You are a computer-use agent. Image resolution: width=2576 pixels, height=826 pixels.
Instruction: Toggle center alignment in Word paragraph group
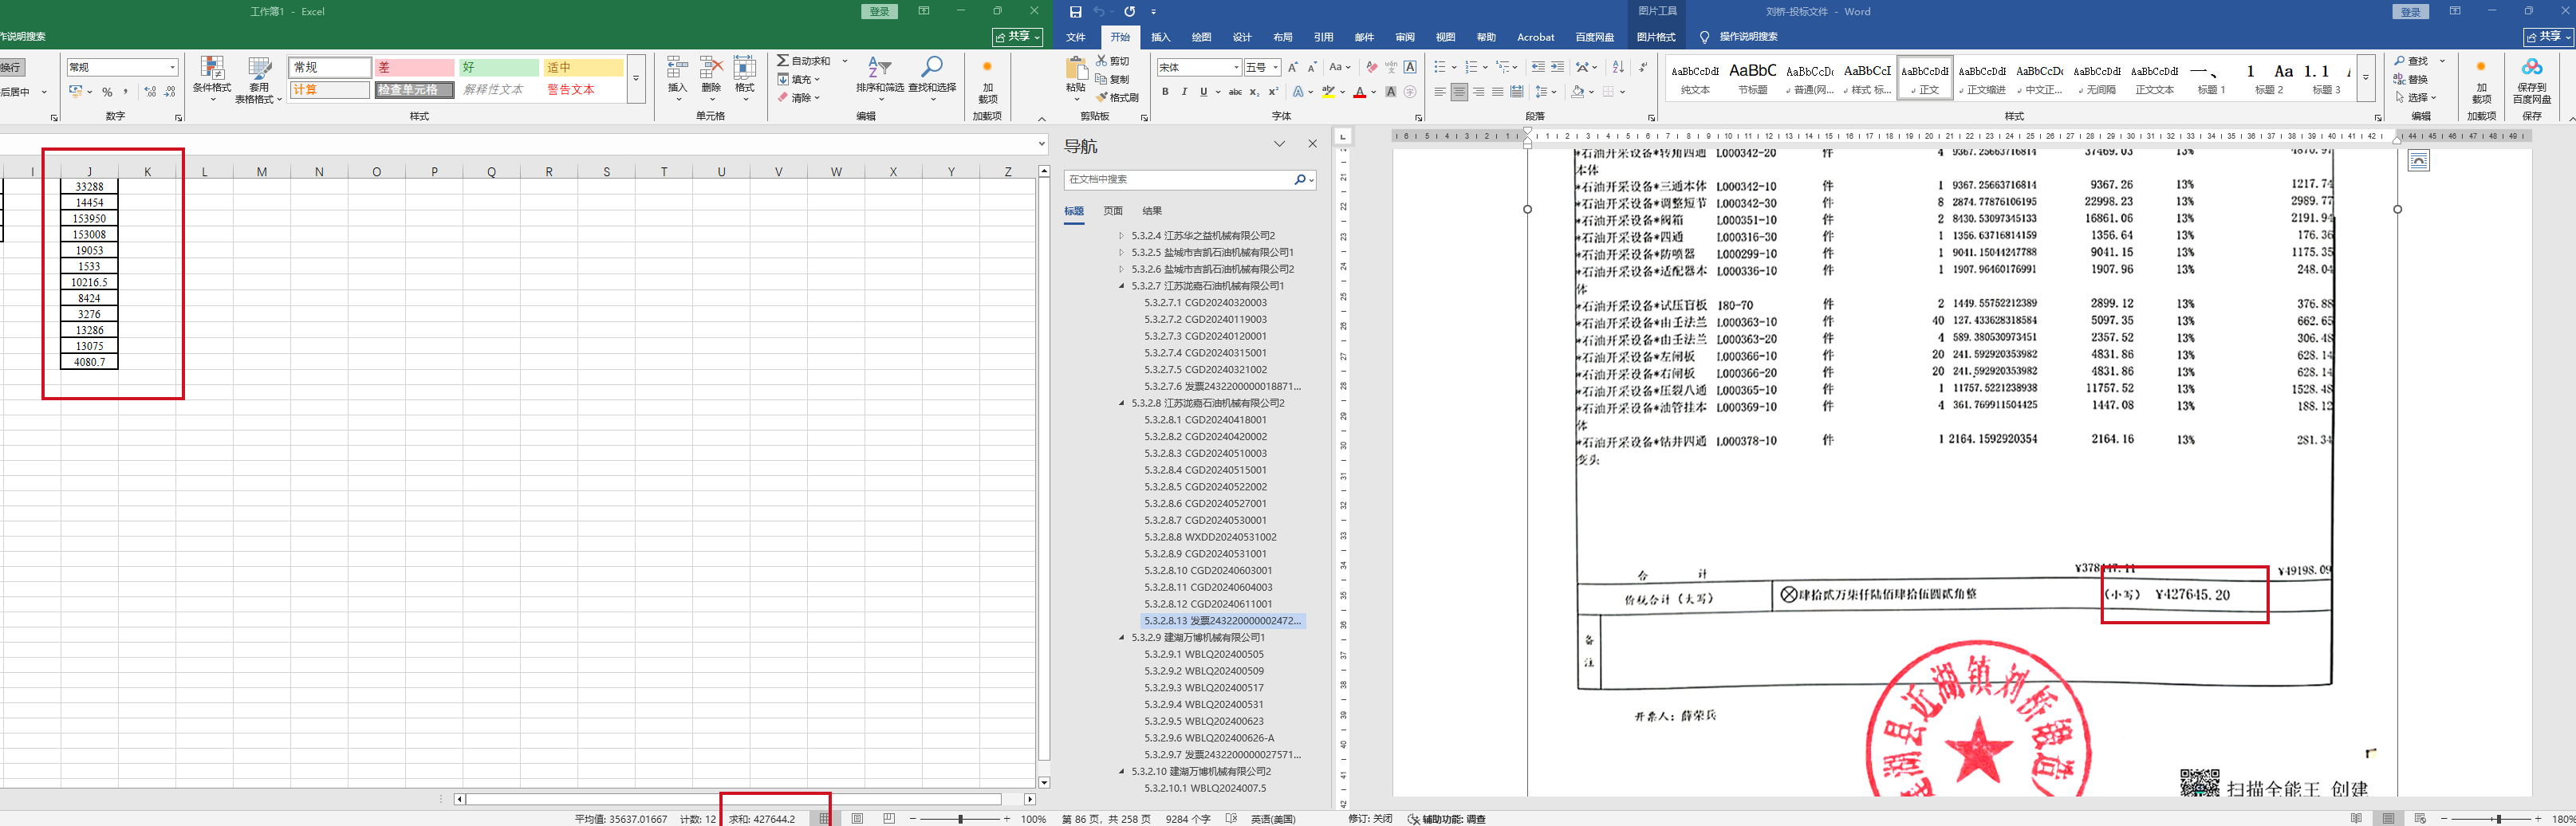coord(1459,92)
